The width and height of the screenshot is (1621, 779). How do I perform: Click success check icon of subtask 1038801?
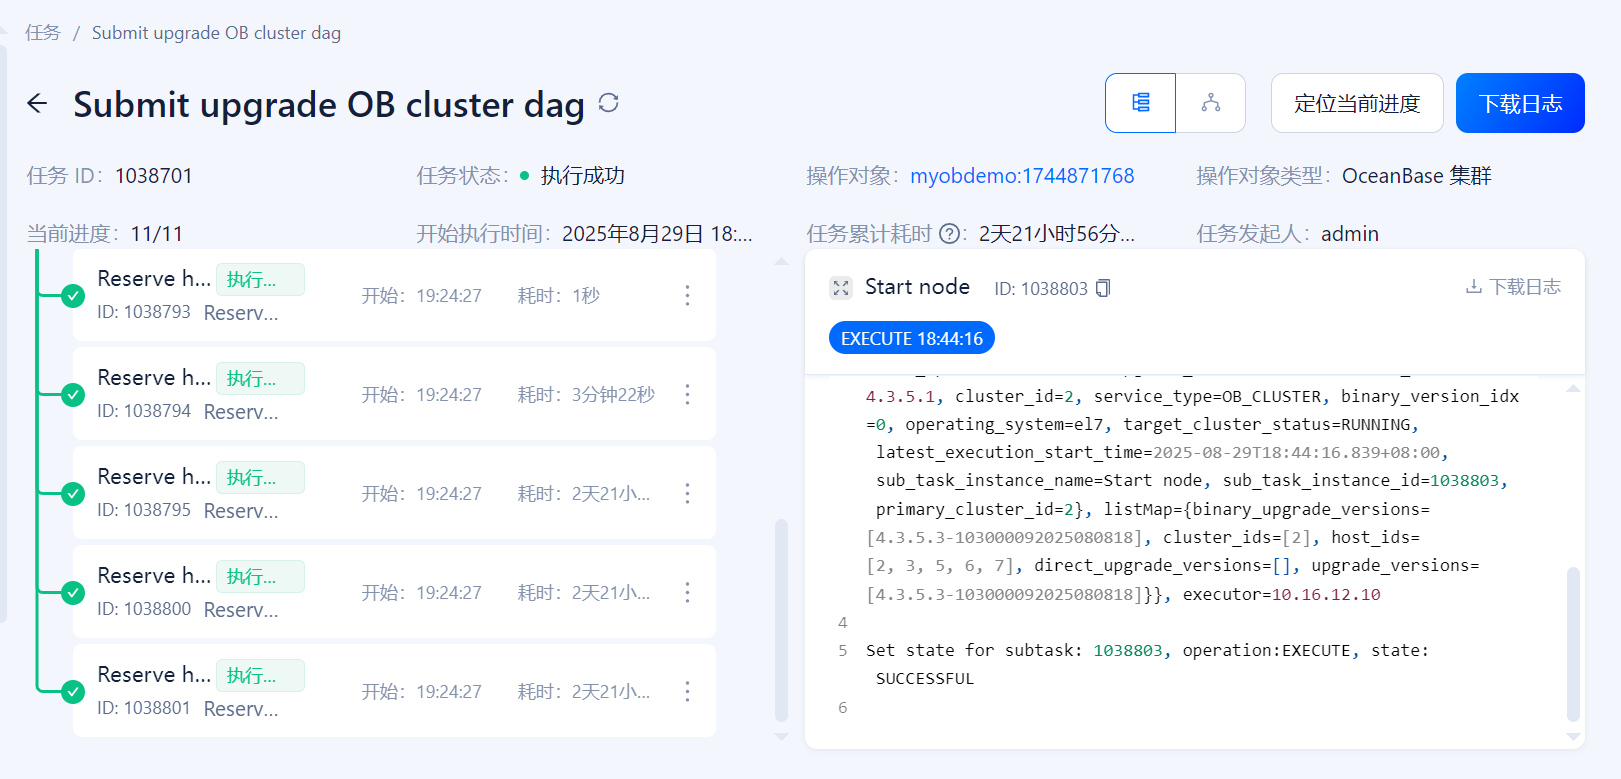(x=73, y=691)
